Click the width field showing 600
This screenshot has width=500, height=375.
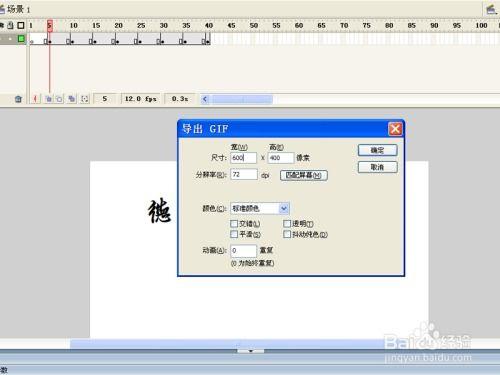pos(243,158)
